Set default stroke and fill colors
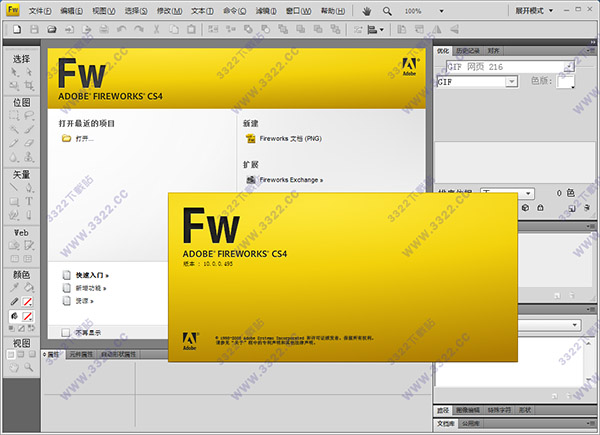This screenshot has width=600, height=435. coord(11,328)
